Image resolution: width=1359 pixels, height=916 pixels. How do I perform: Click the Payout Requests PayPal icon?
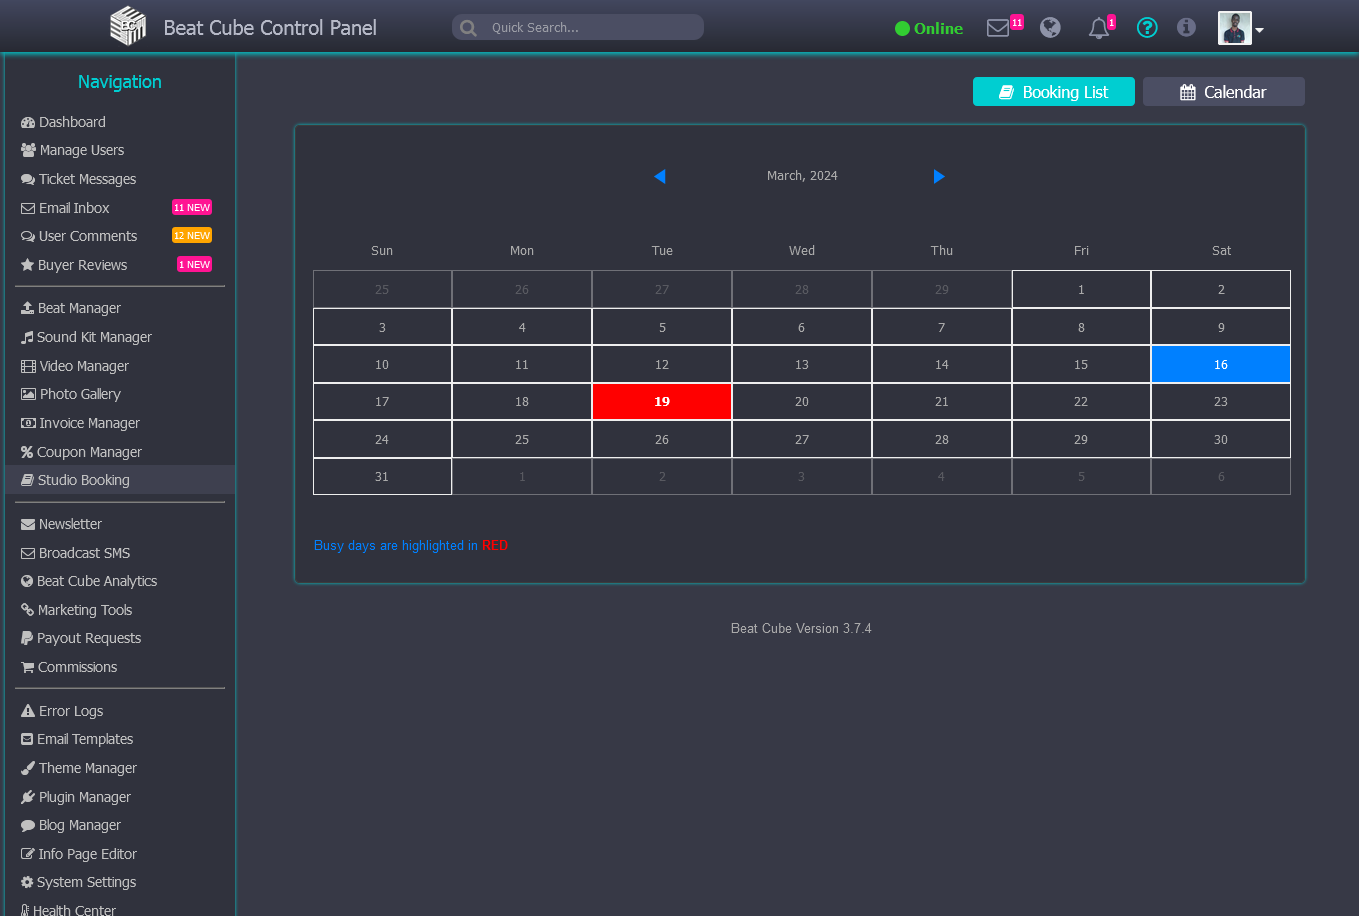click(27, 638)
